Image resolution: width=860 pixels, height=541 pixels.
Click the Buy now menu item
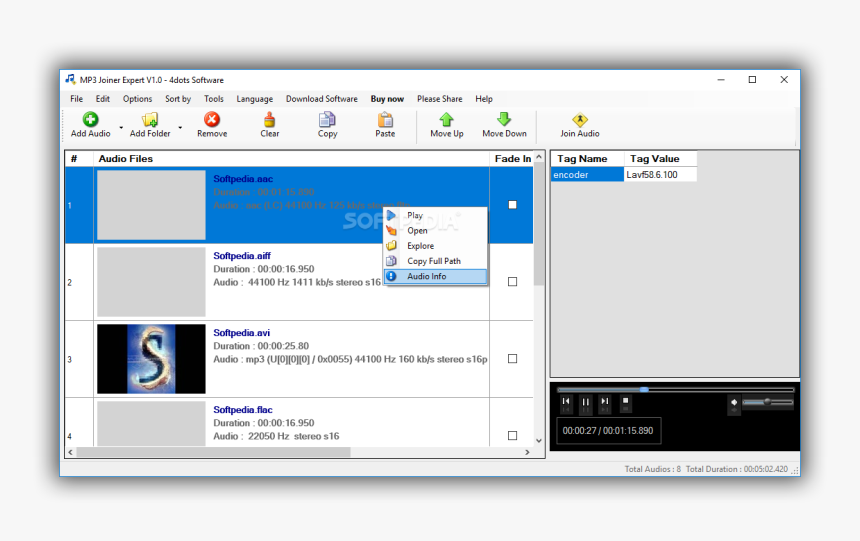point(387,99)
